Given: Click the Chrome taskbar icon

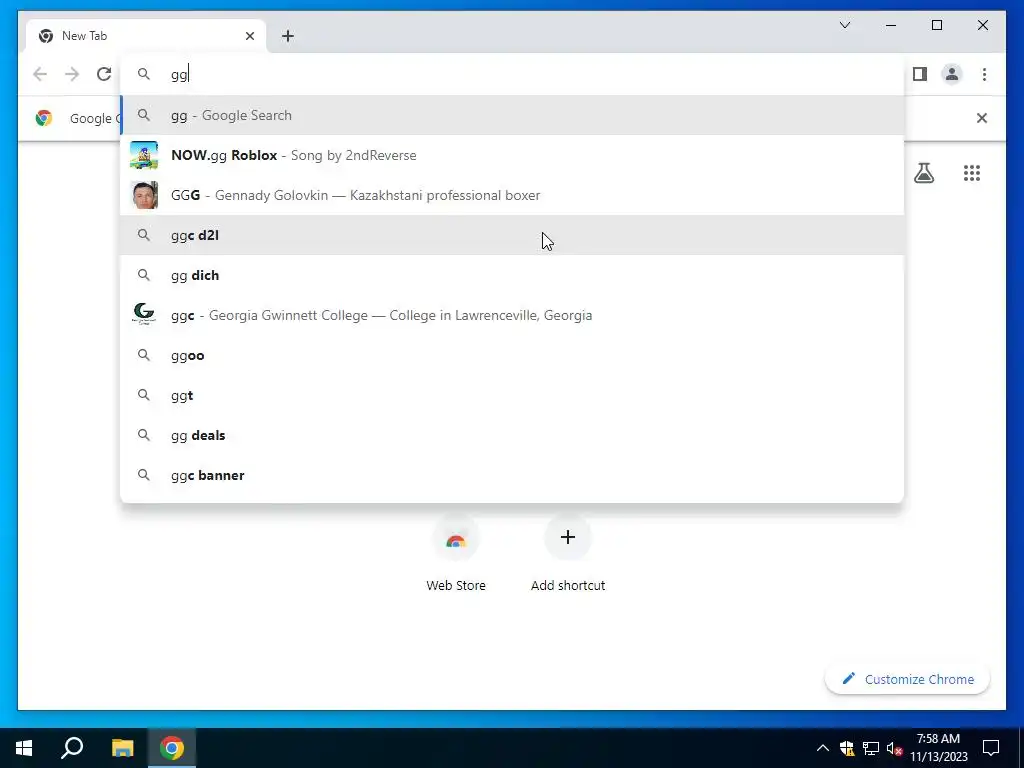Looking at the screenshot, I should point(172,748).
